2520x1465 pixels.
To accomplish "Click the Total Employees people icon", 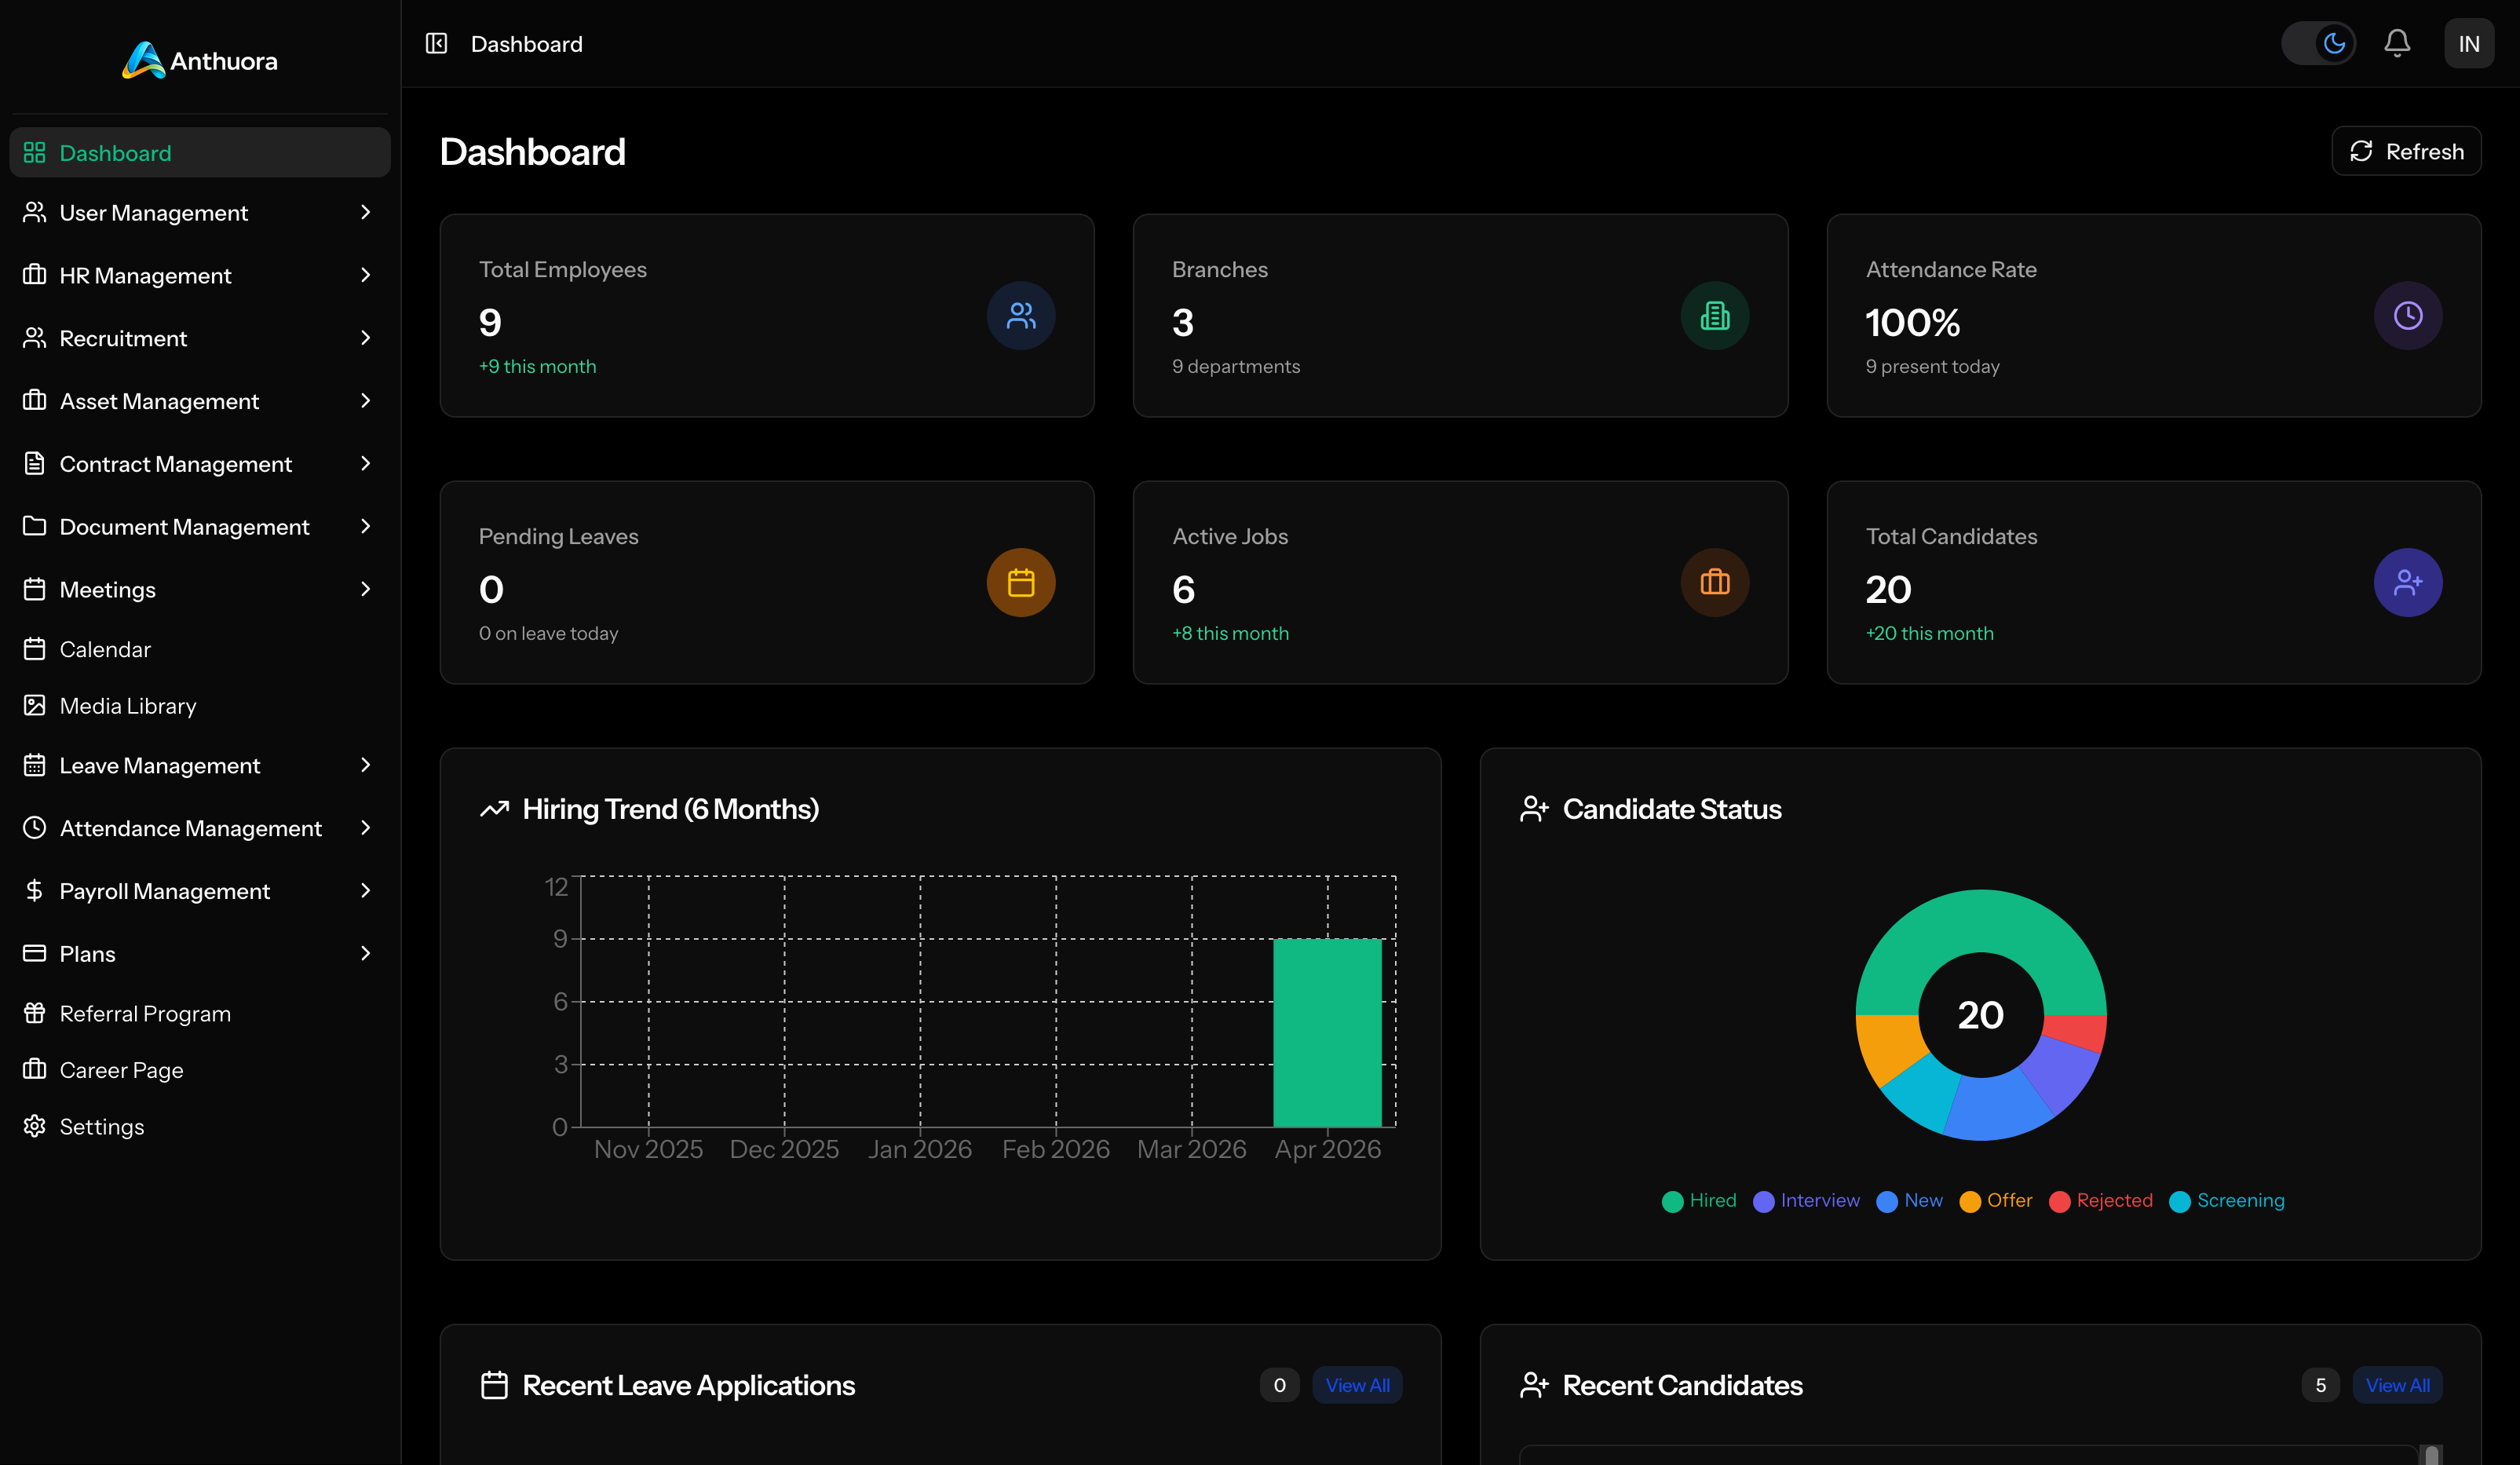I will (x=1020, y=316).
